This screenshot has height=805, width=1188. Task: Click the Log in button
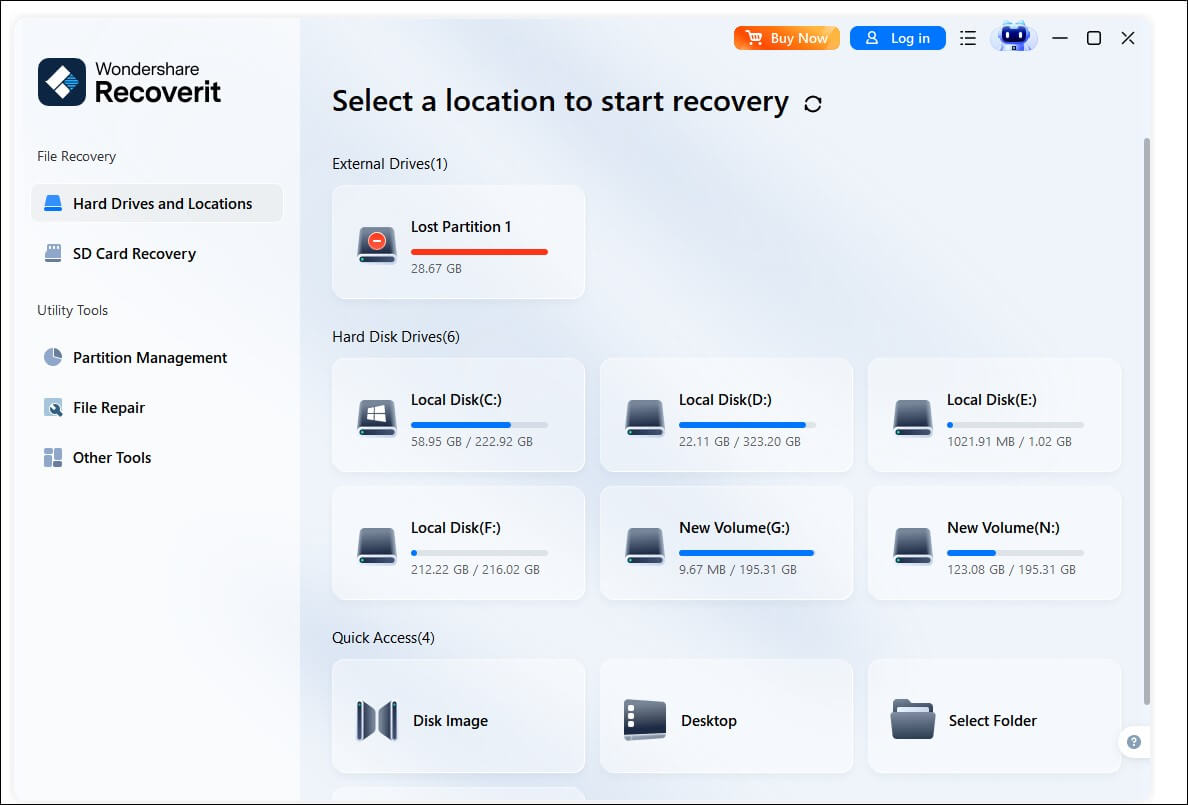(897, 37)
